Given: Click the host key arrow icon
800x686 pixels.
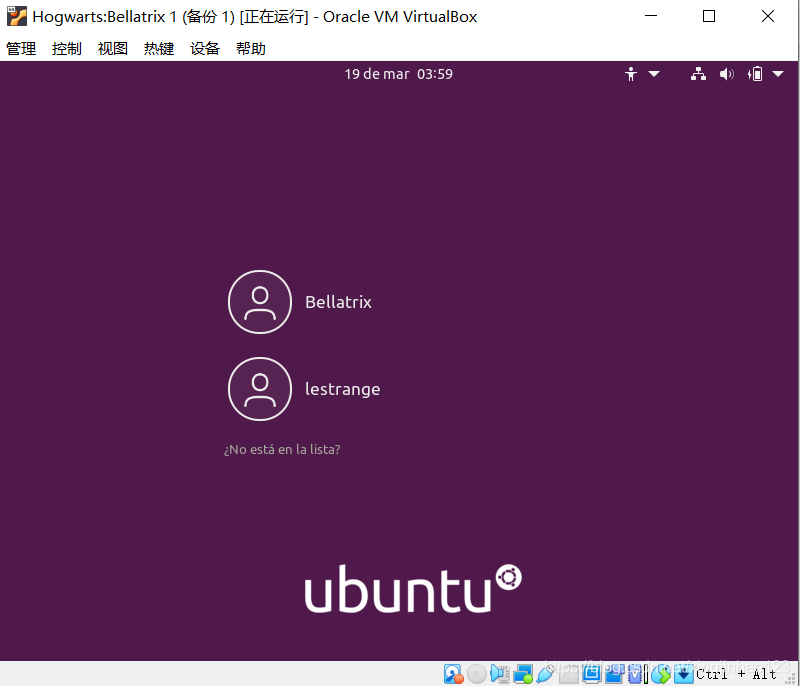Looking at the screenshot, I should (684, 674).
